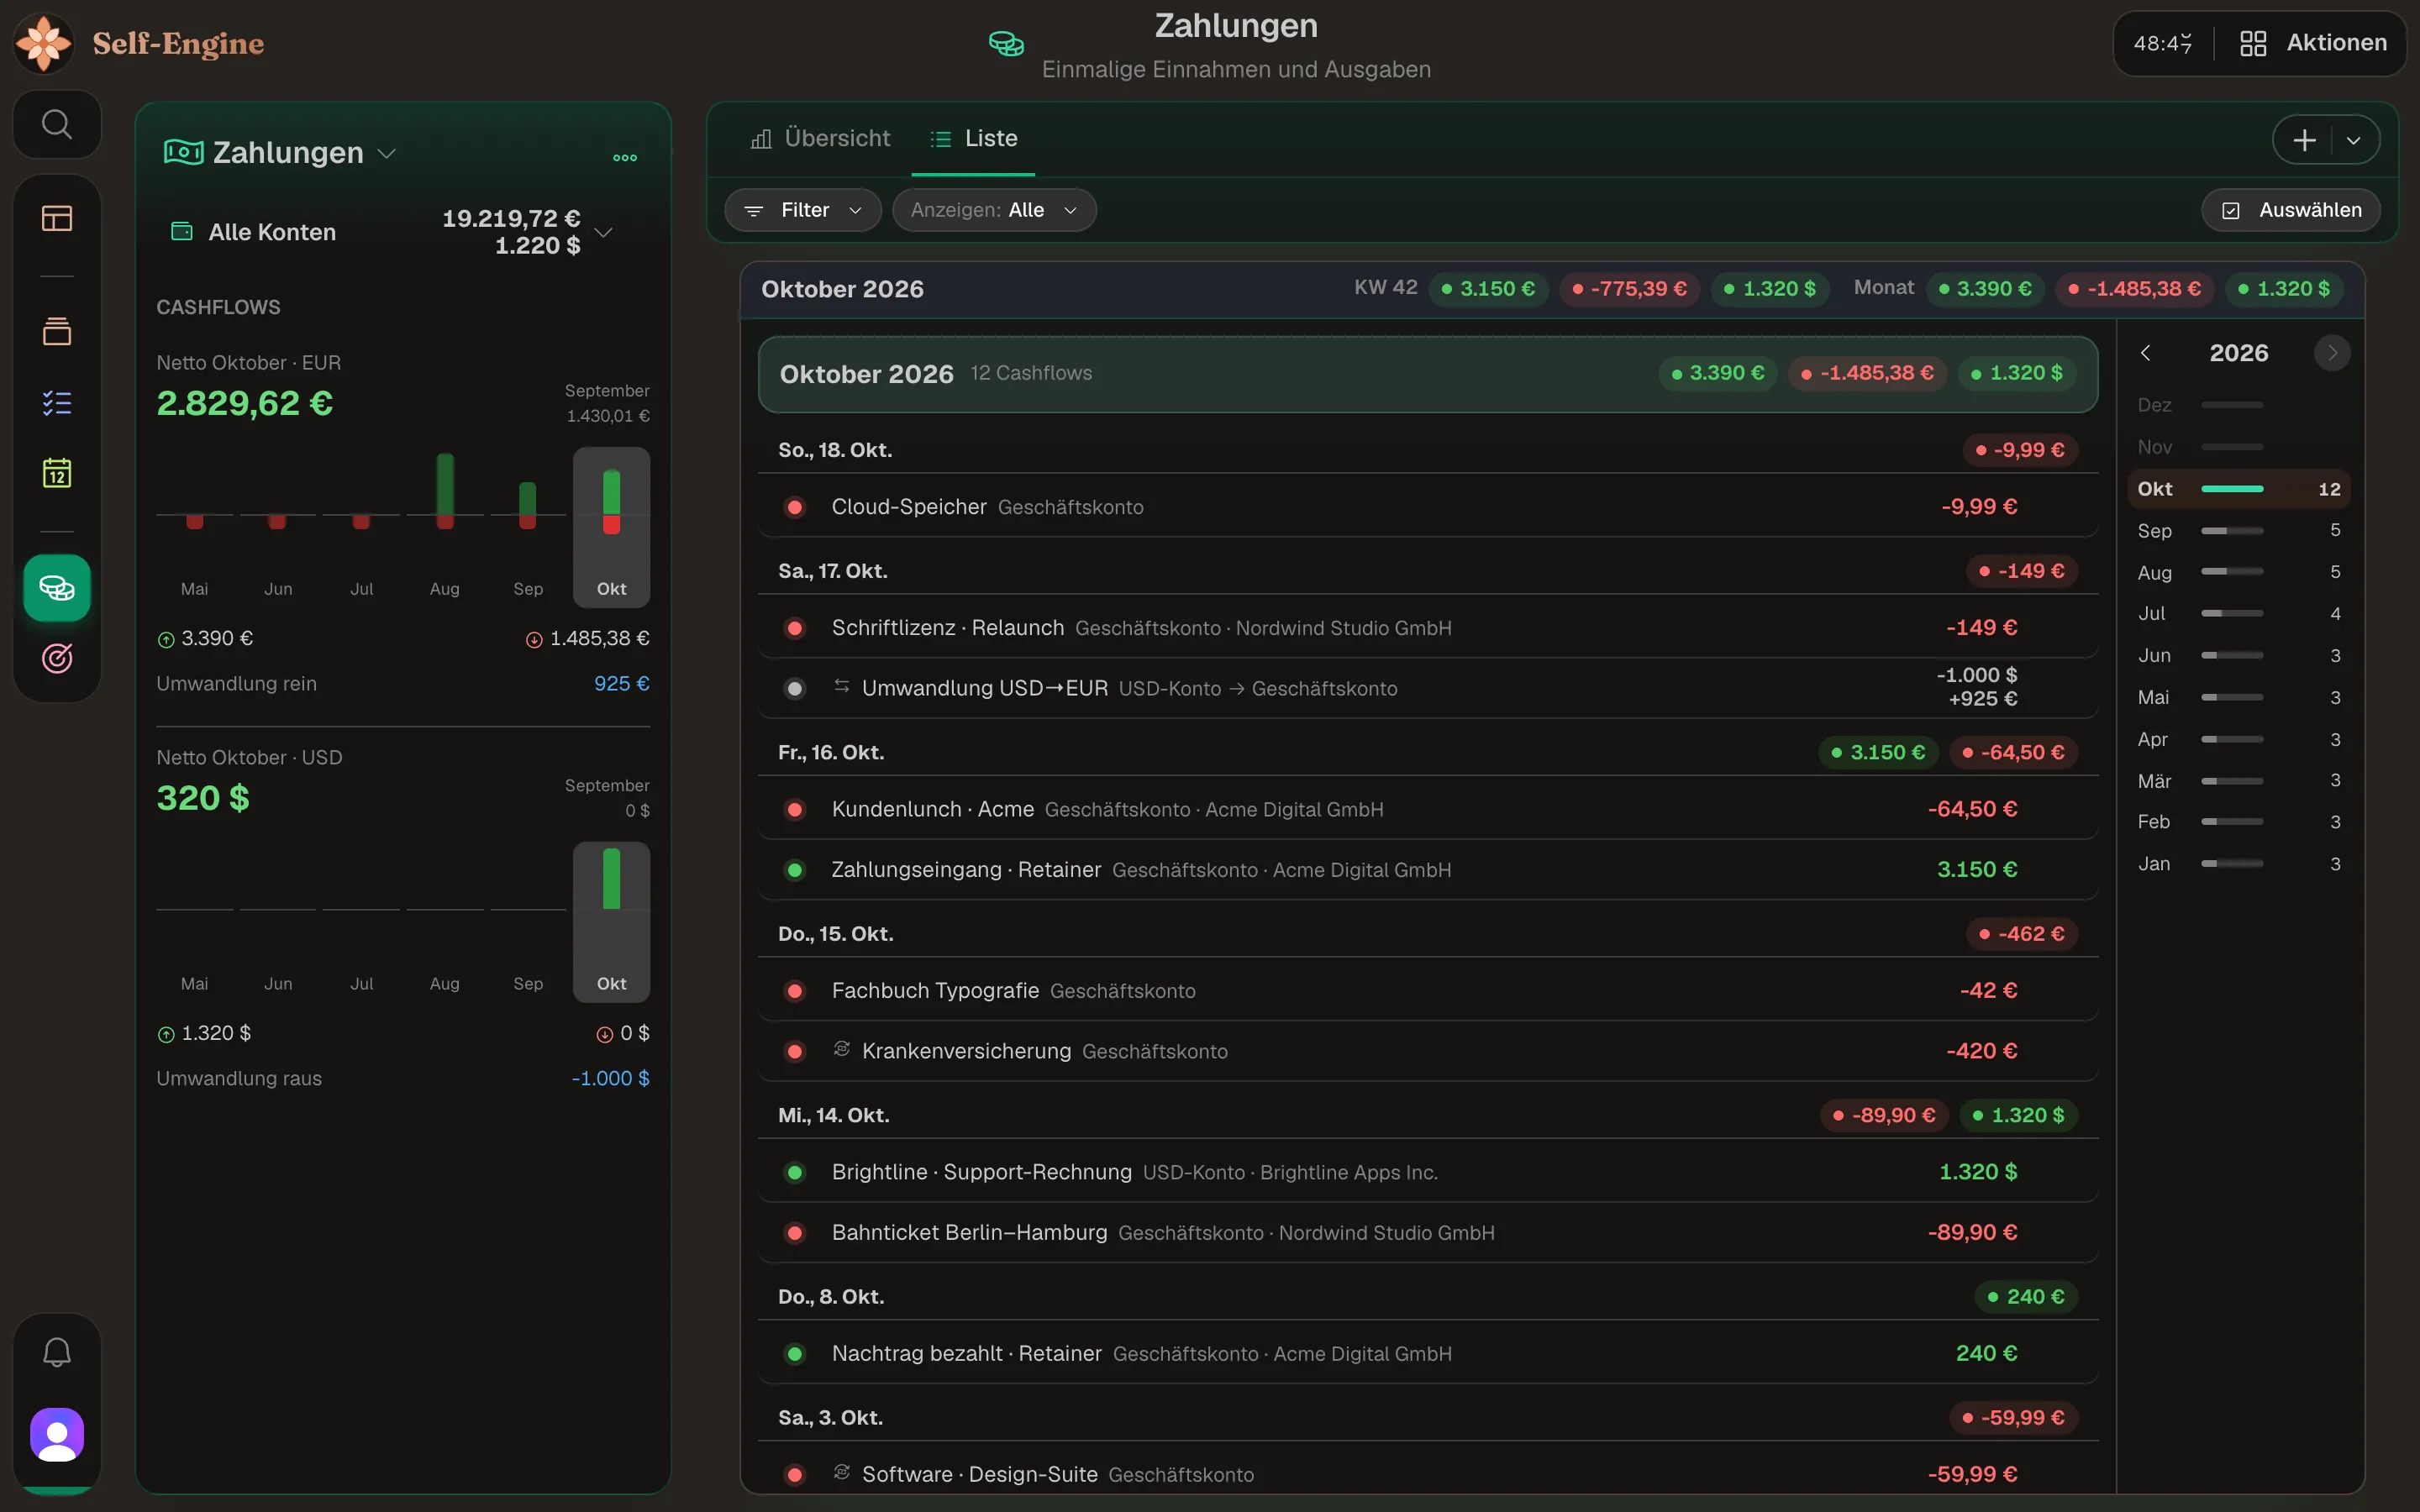This screenshot has height=1512, width=2420.
Task: Open notifications bell icon
Action: pos(57,1353)
